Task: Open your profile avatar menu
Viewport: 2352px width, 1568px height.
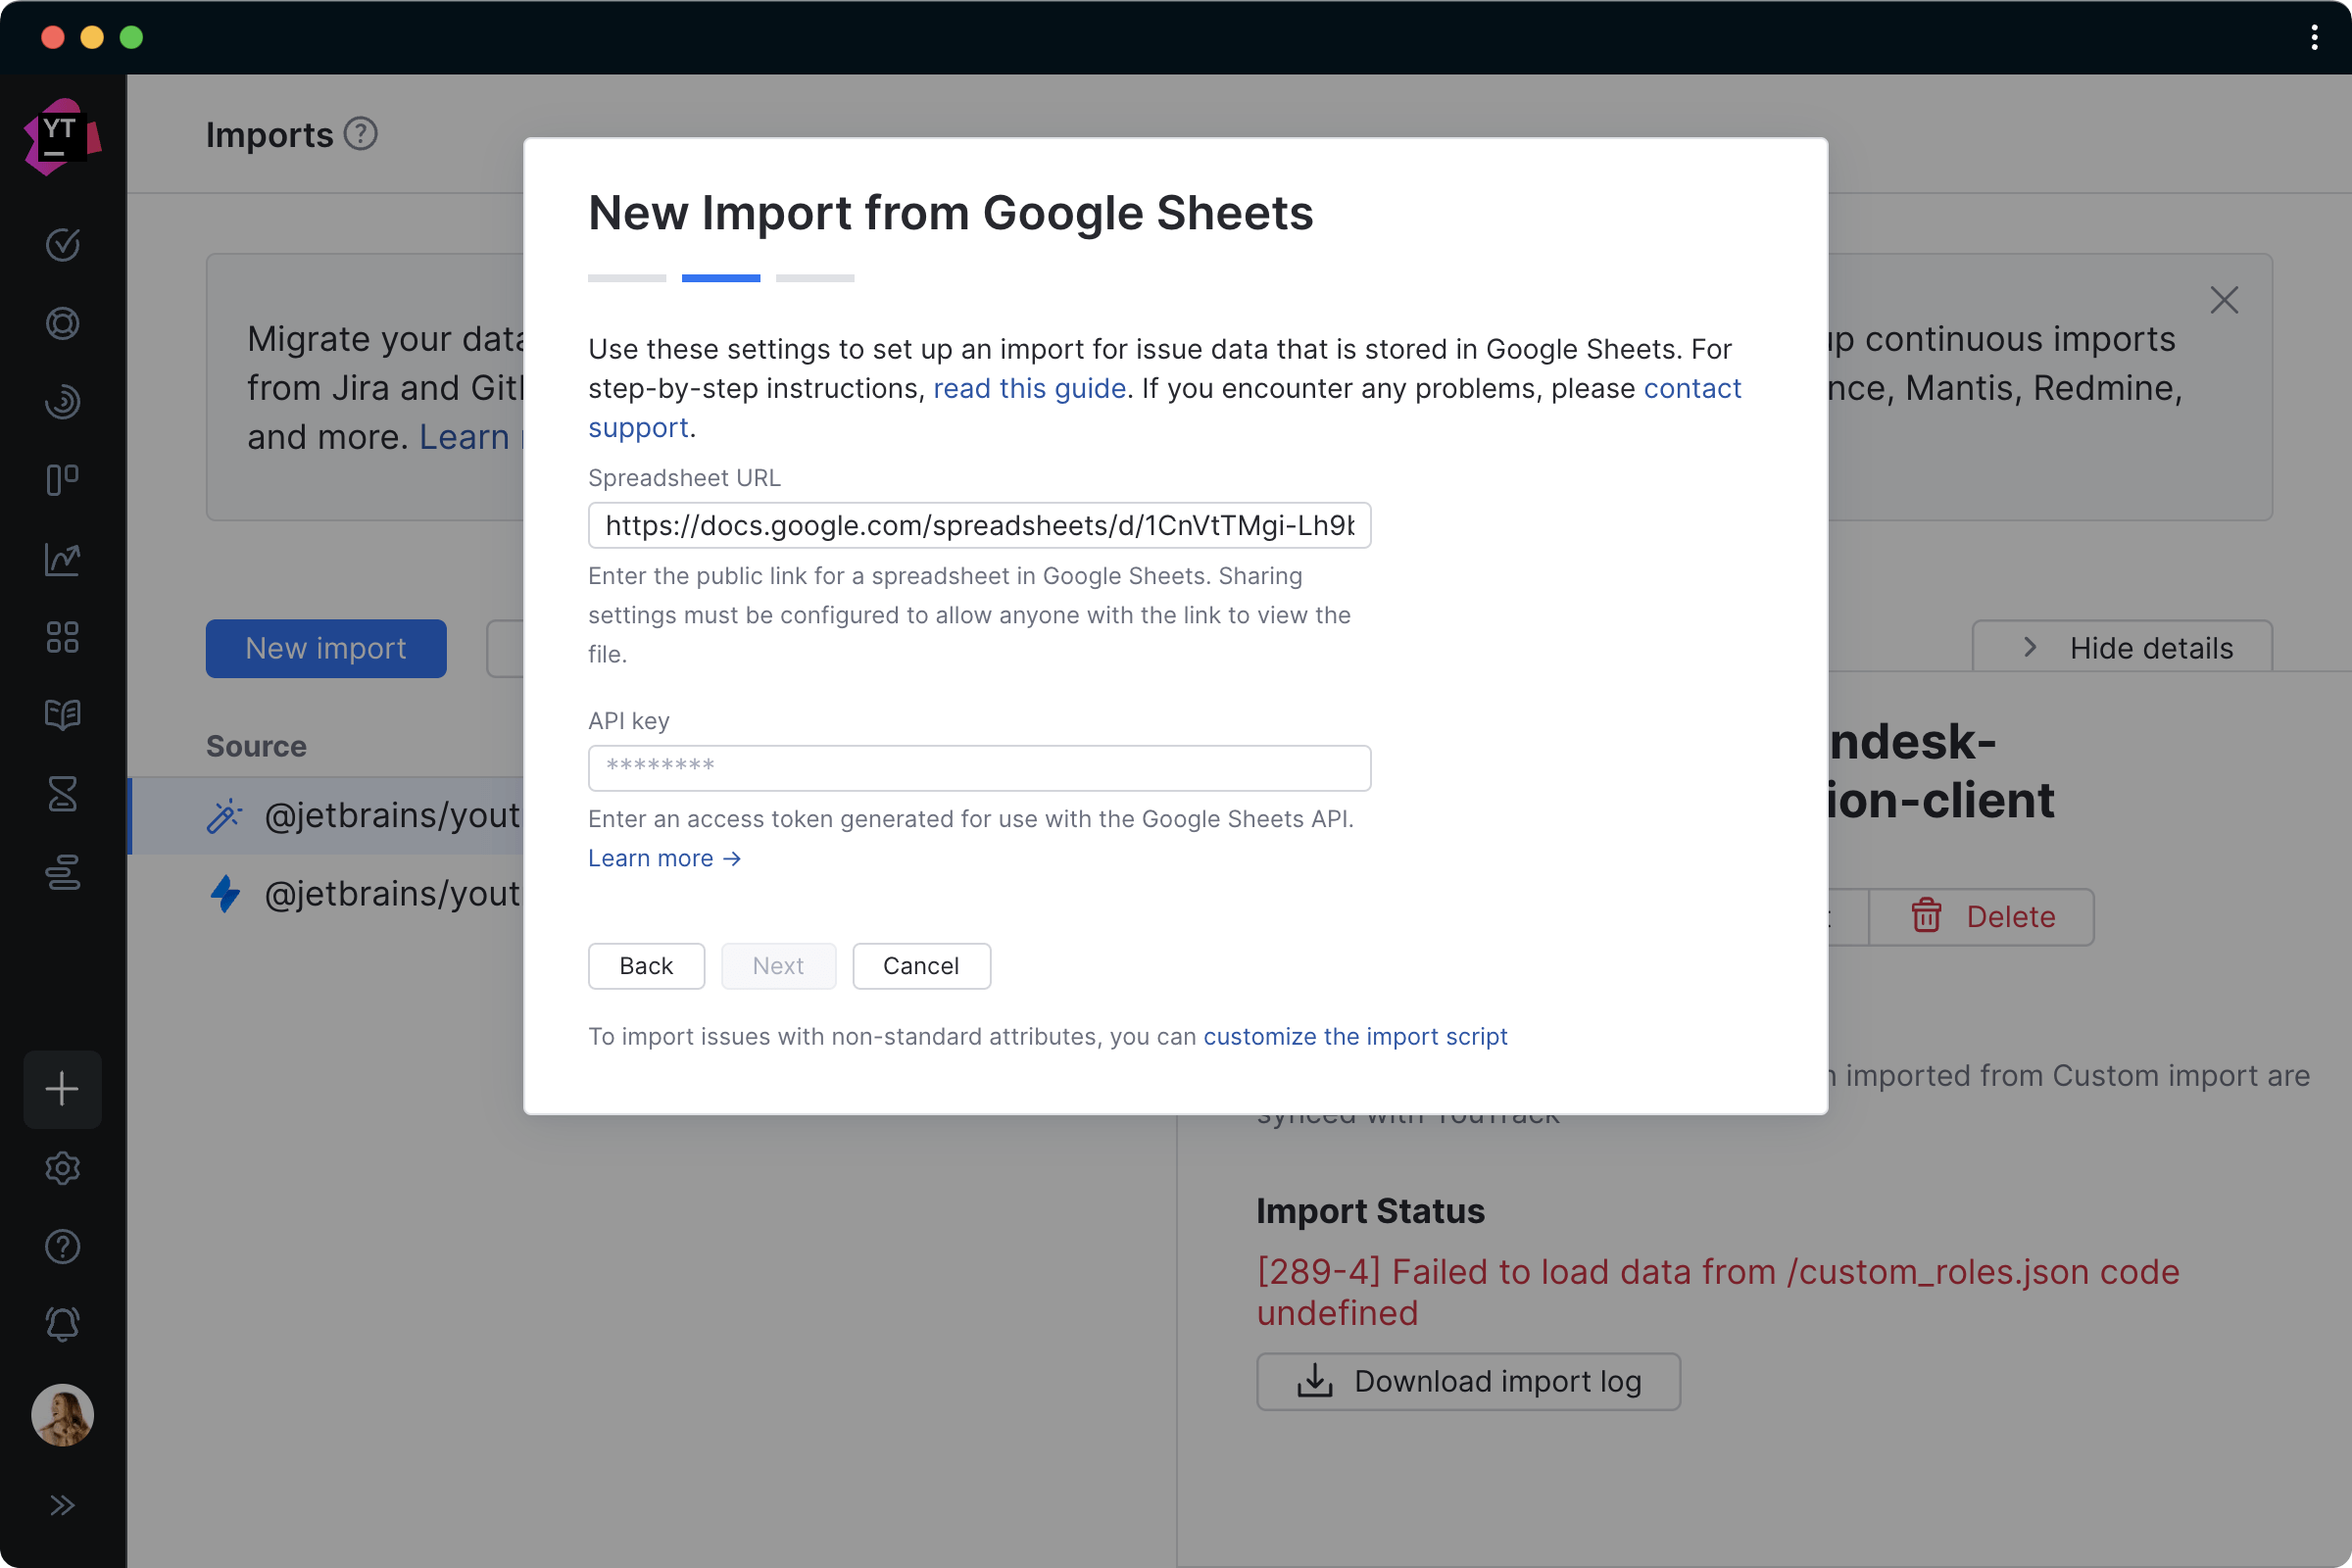Action: pyautogui.click(x=62, y=1414)
